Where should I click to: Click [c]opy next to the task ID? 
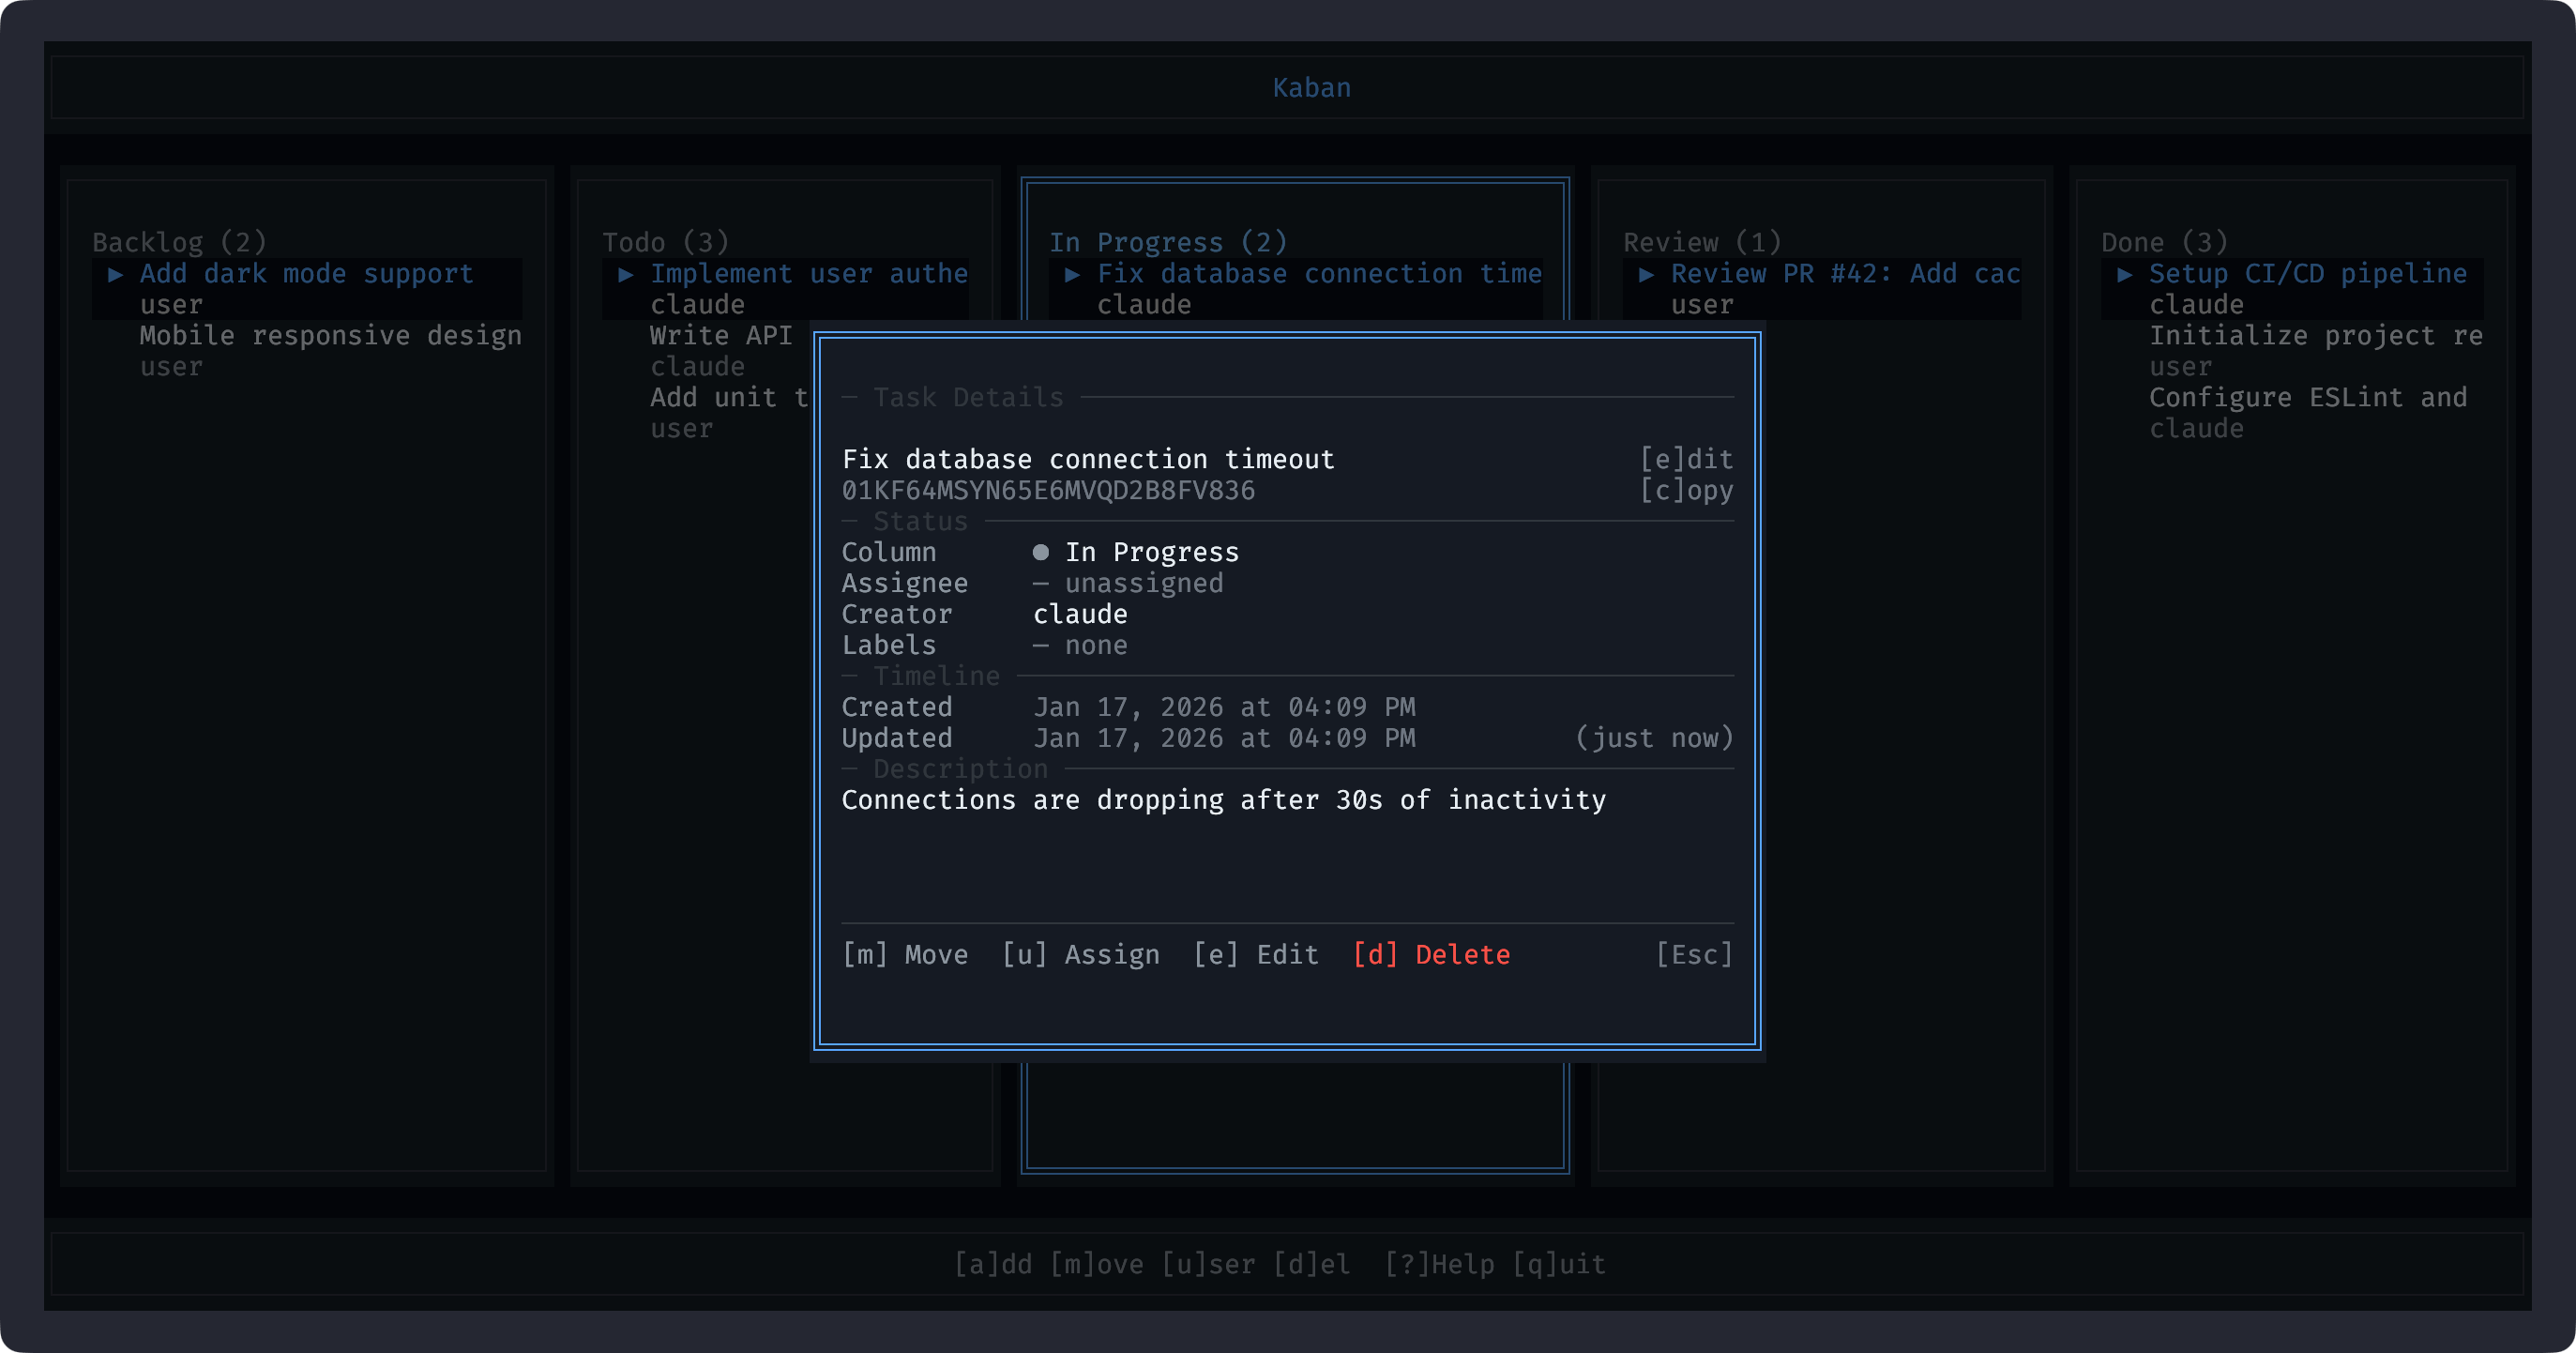(x=1688, y=490)
